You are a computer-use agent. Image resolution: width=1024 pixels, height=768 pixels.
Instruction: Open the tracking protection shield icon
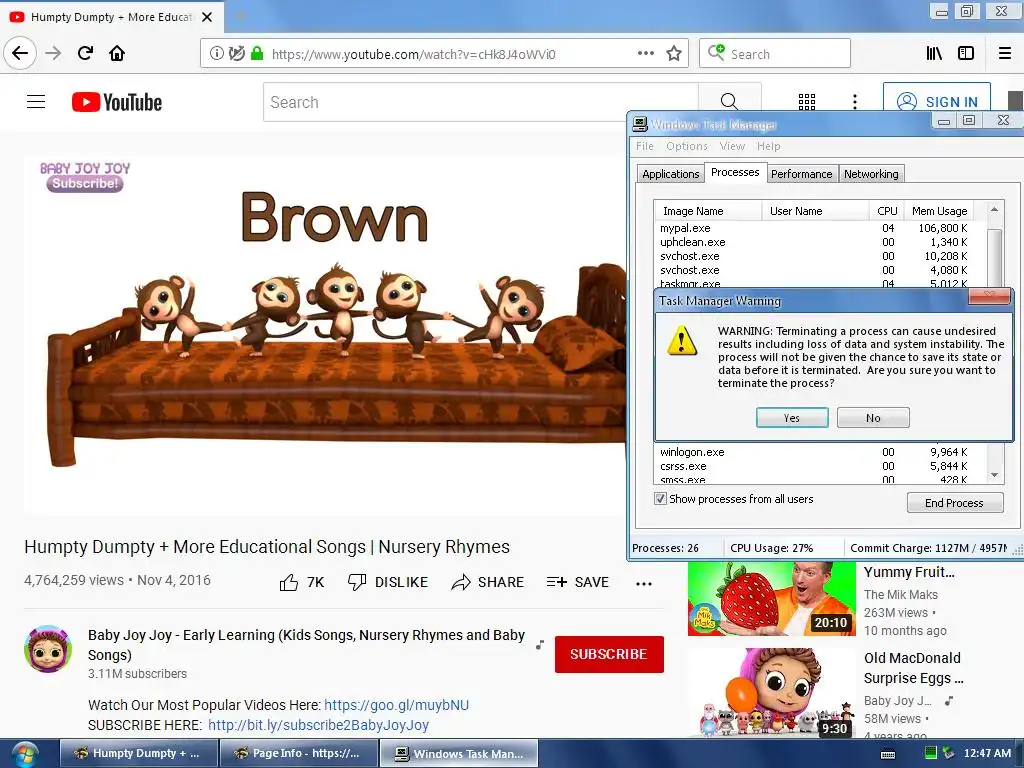pyautogui.click(x=236, y=54)
